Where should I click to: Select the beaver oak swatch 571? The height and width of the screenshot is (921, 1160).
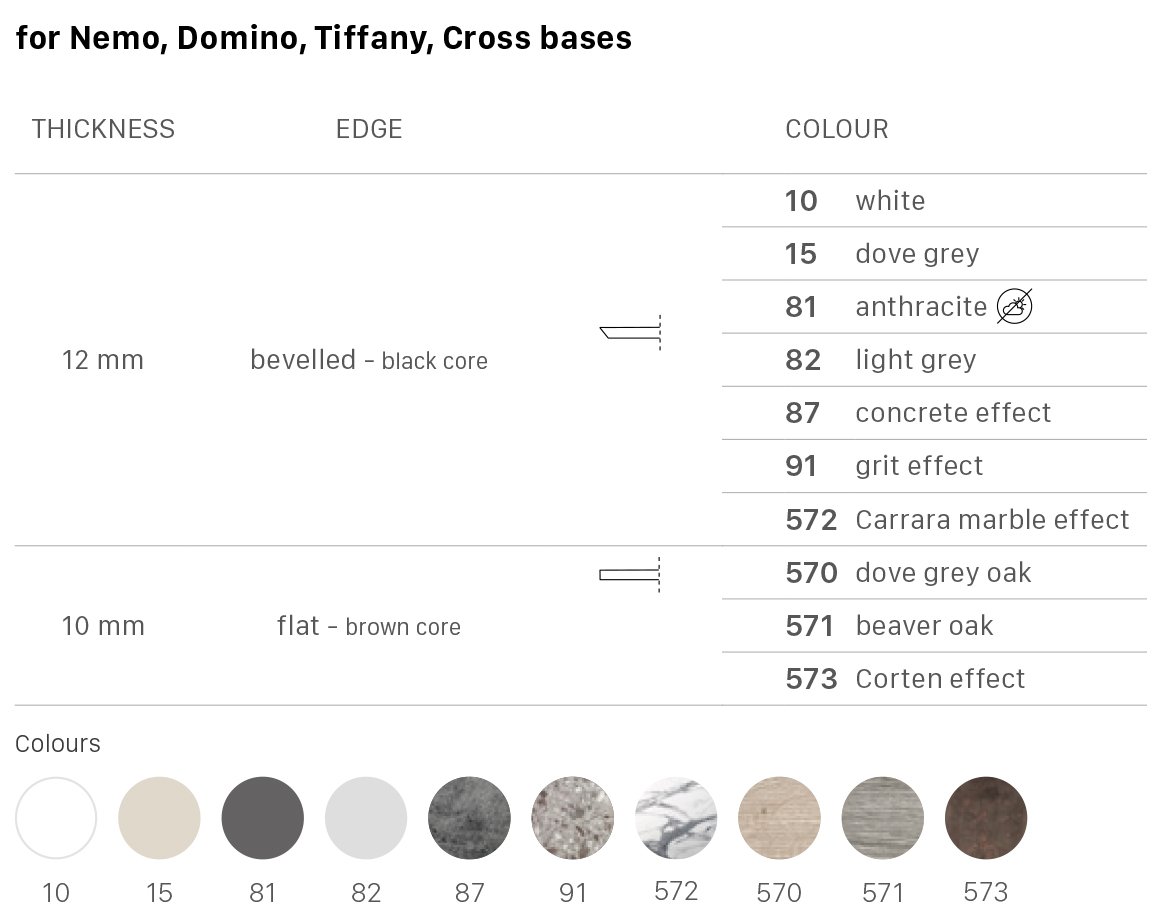pos(883,818)
